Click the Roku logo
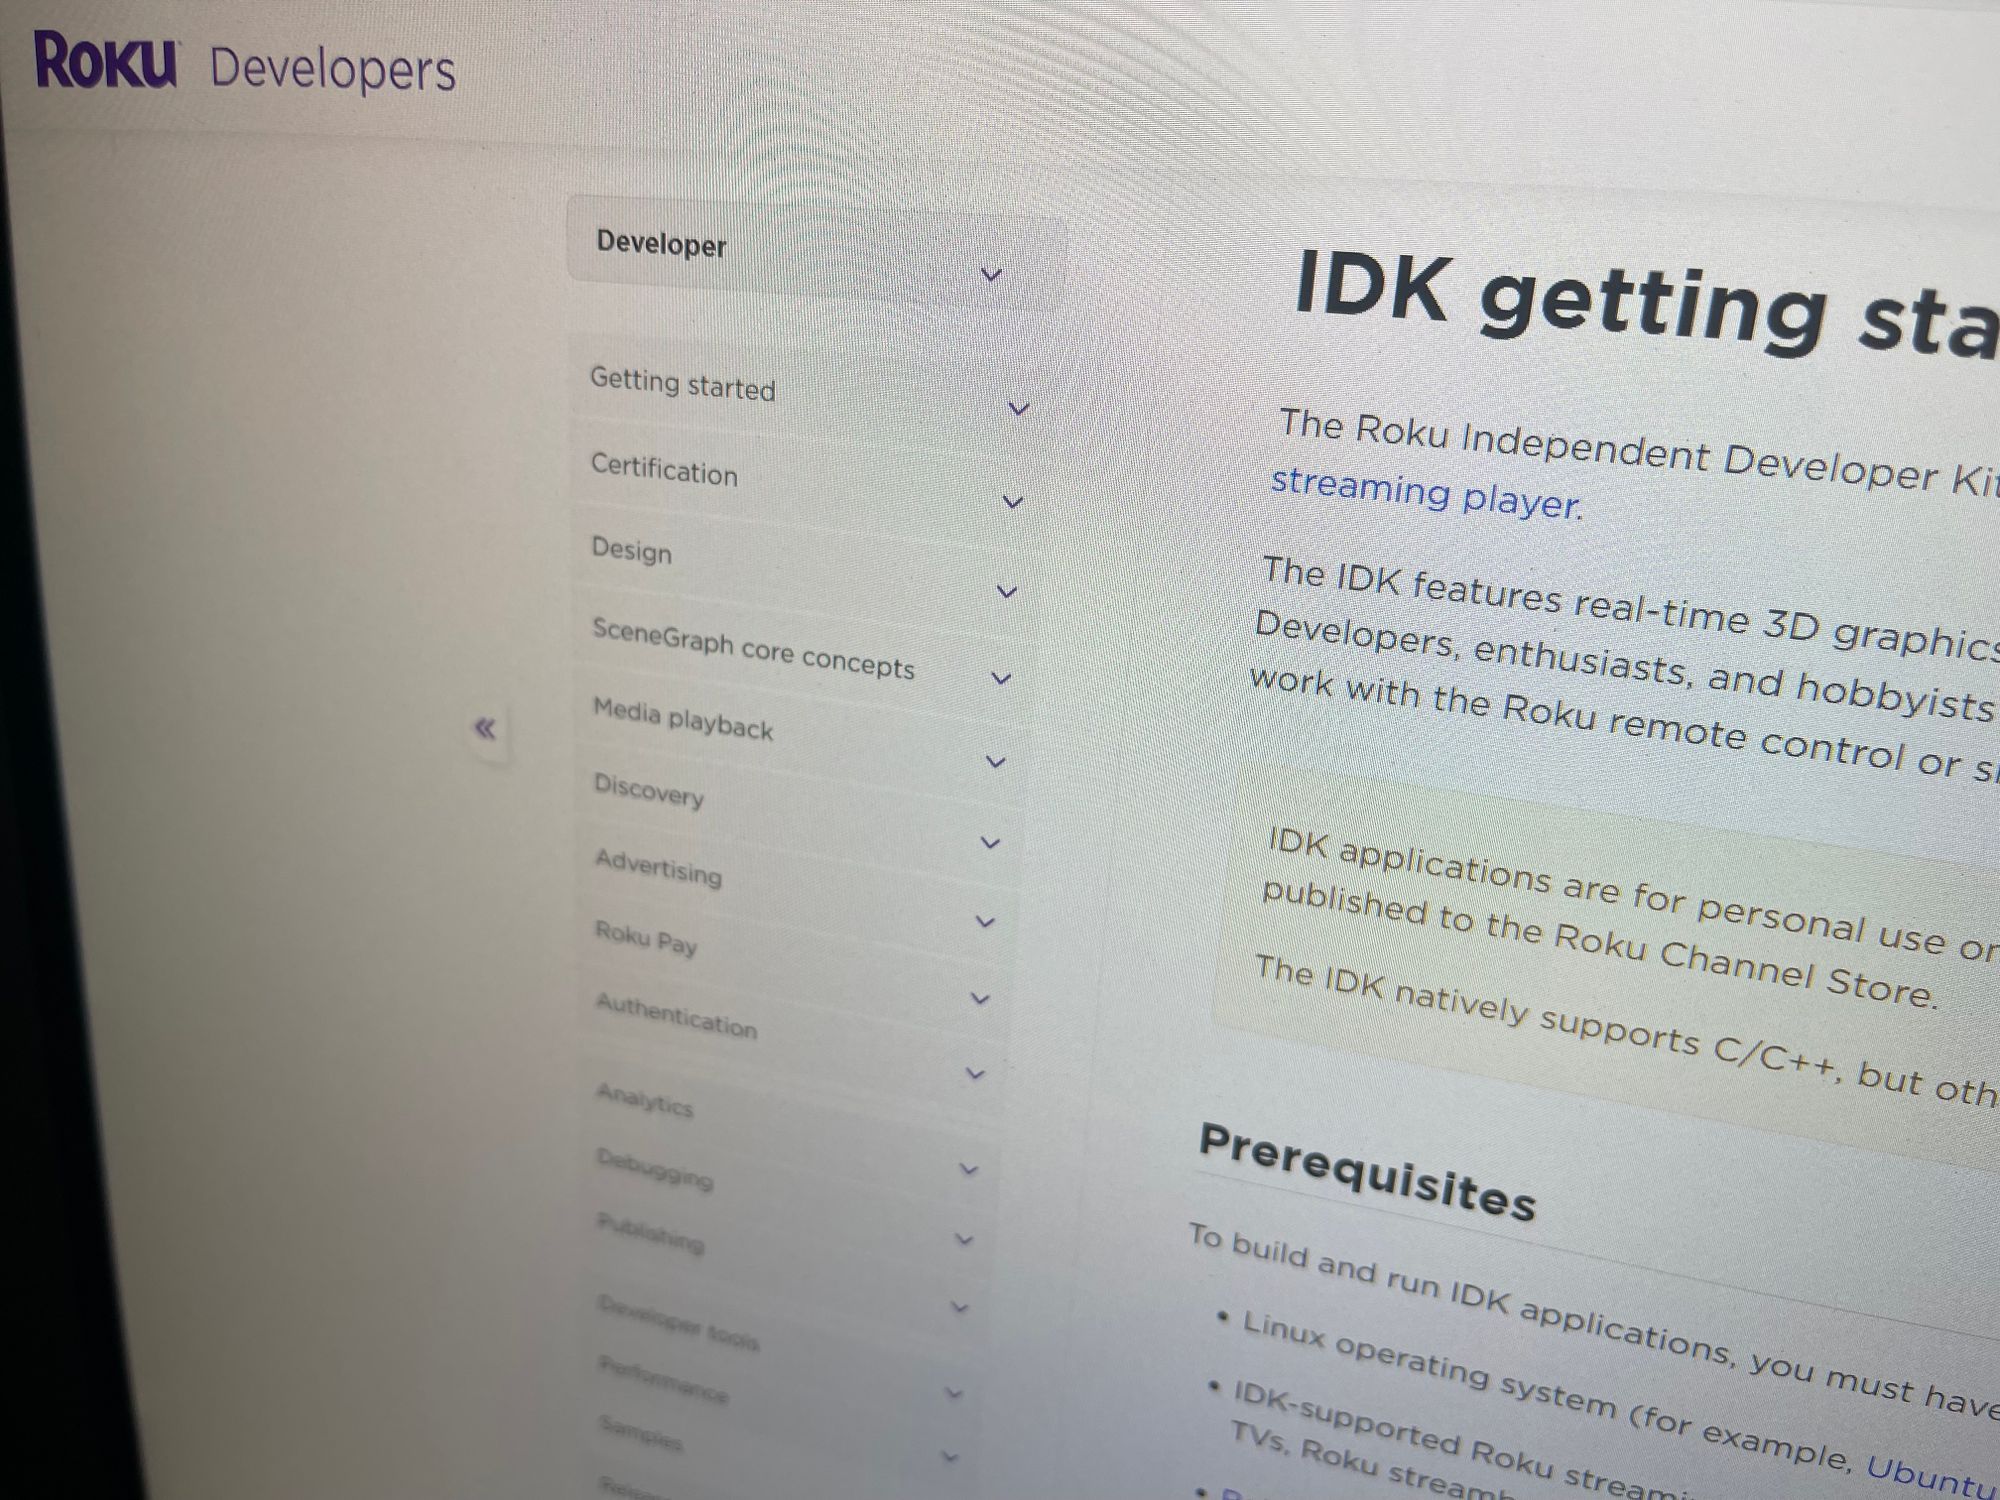The width and height of the screenshot is (2000, 1500). click(106, 61)
